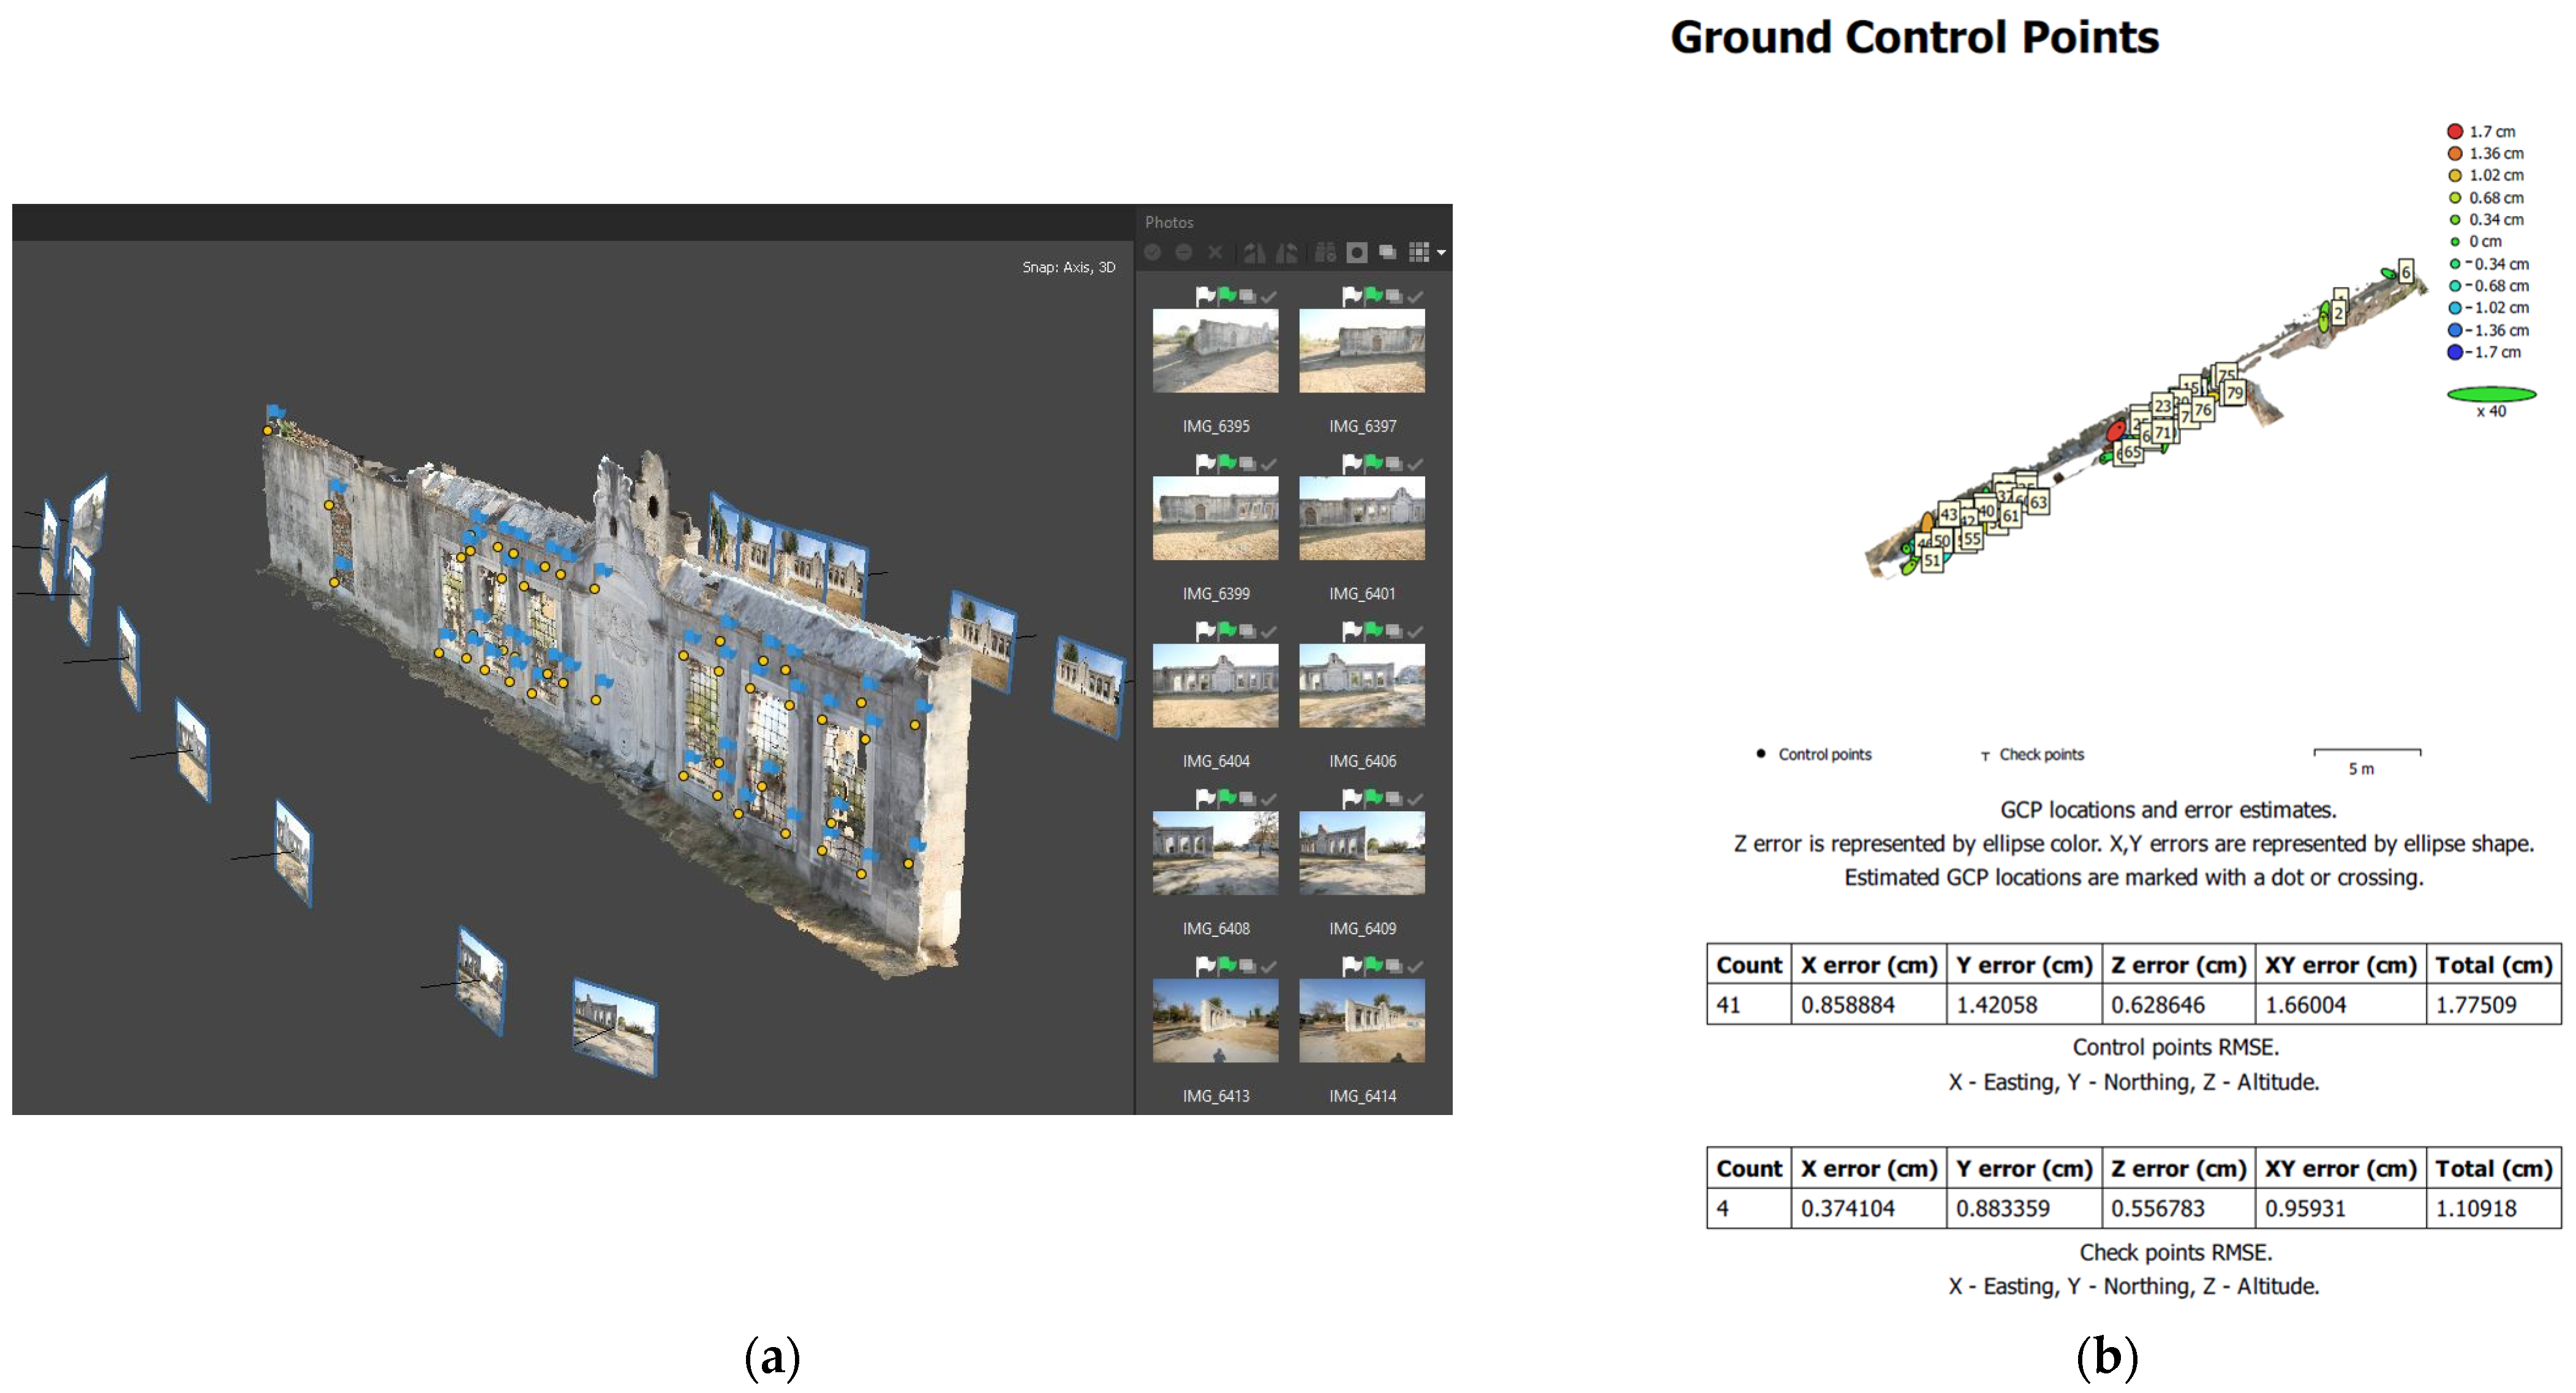
Task: Toggle the check mark above IMG_6404
Action: [x=1269, y=631]
